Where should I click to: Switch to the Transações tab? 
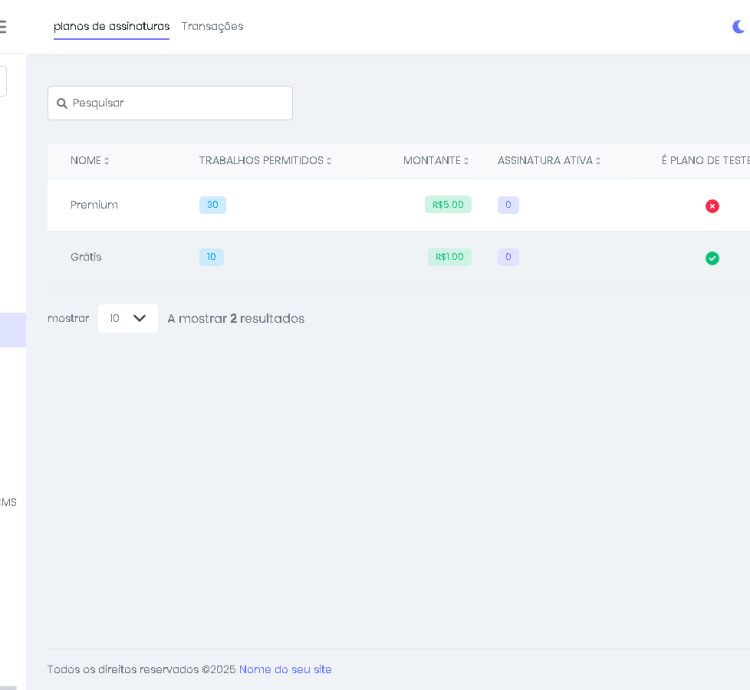click(x=212, y=27)
